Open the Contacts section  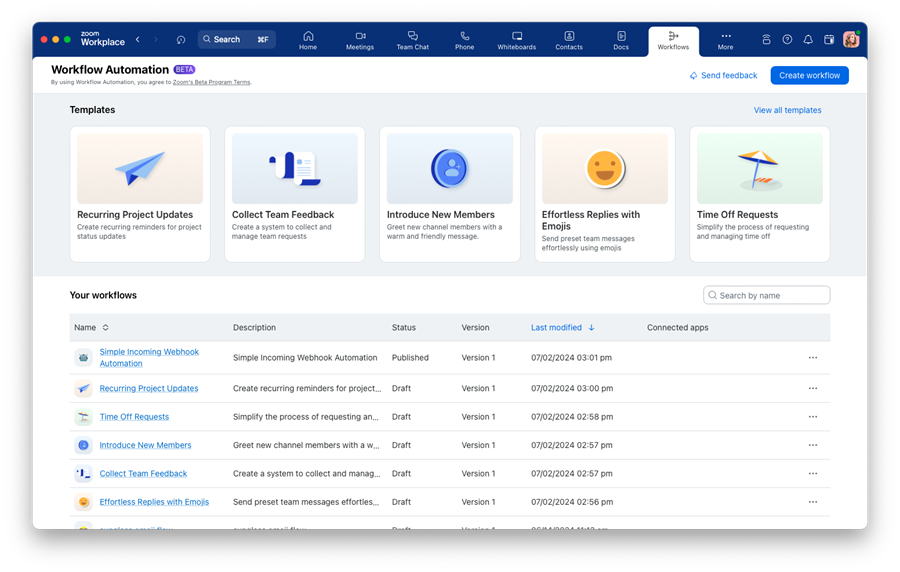(569, 40)
